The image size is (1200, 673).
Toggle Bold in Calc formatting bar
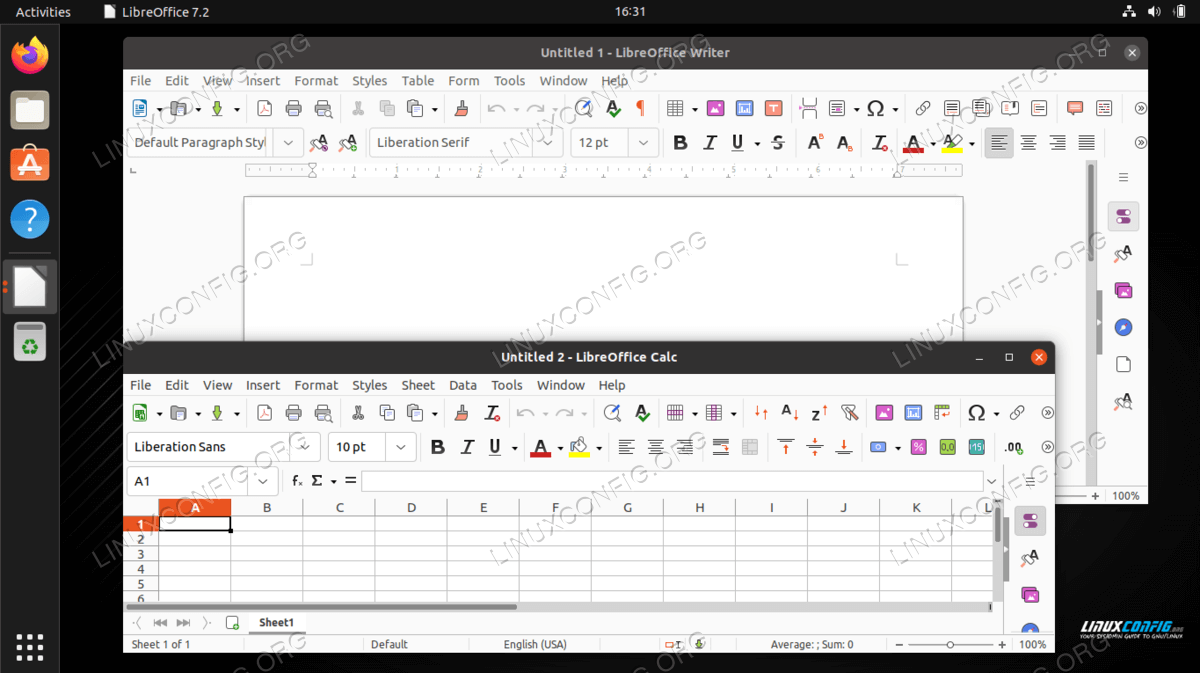click(x=437, y=447)
